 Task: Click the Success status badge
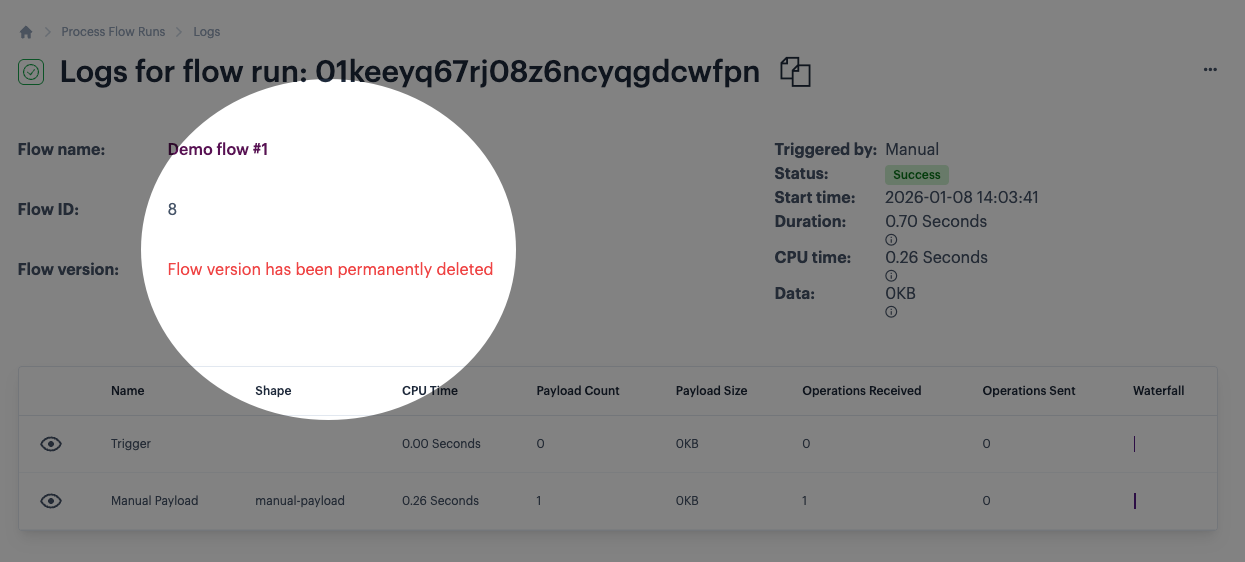[x=916, y=175]
